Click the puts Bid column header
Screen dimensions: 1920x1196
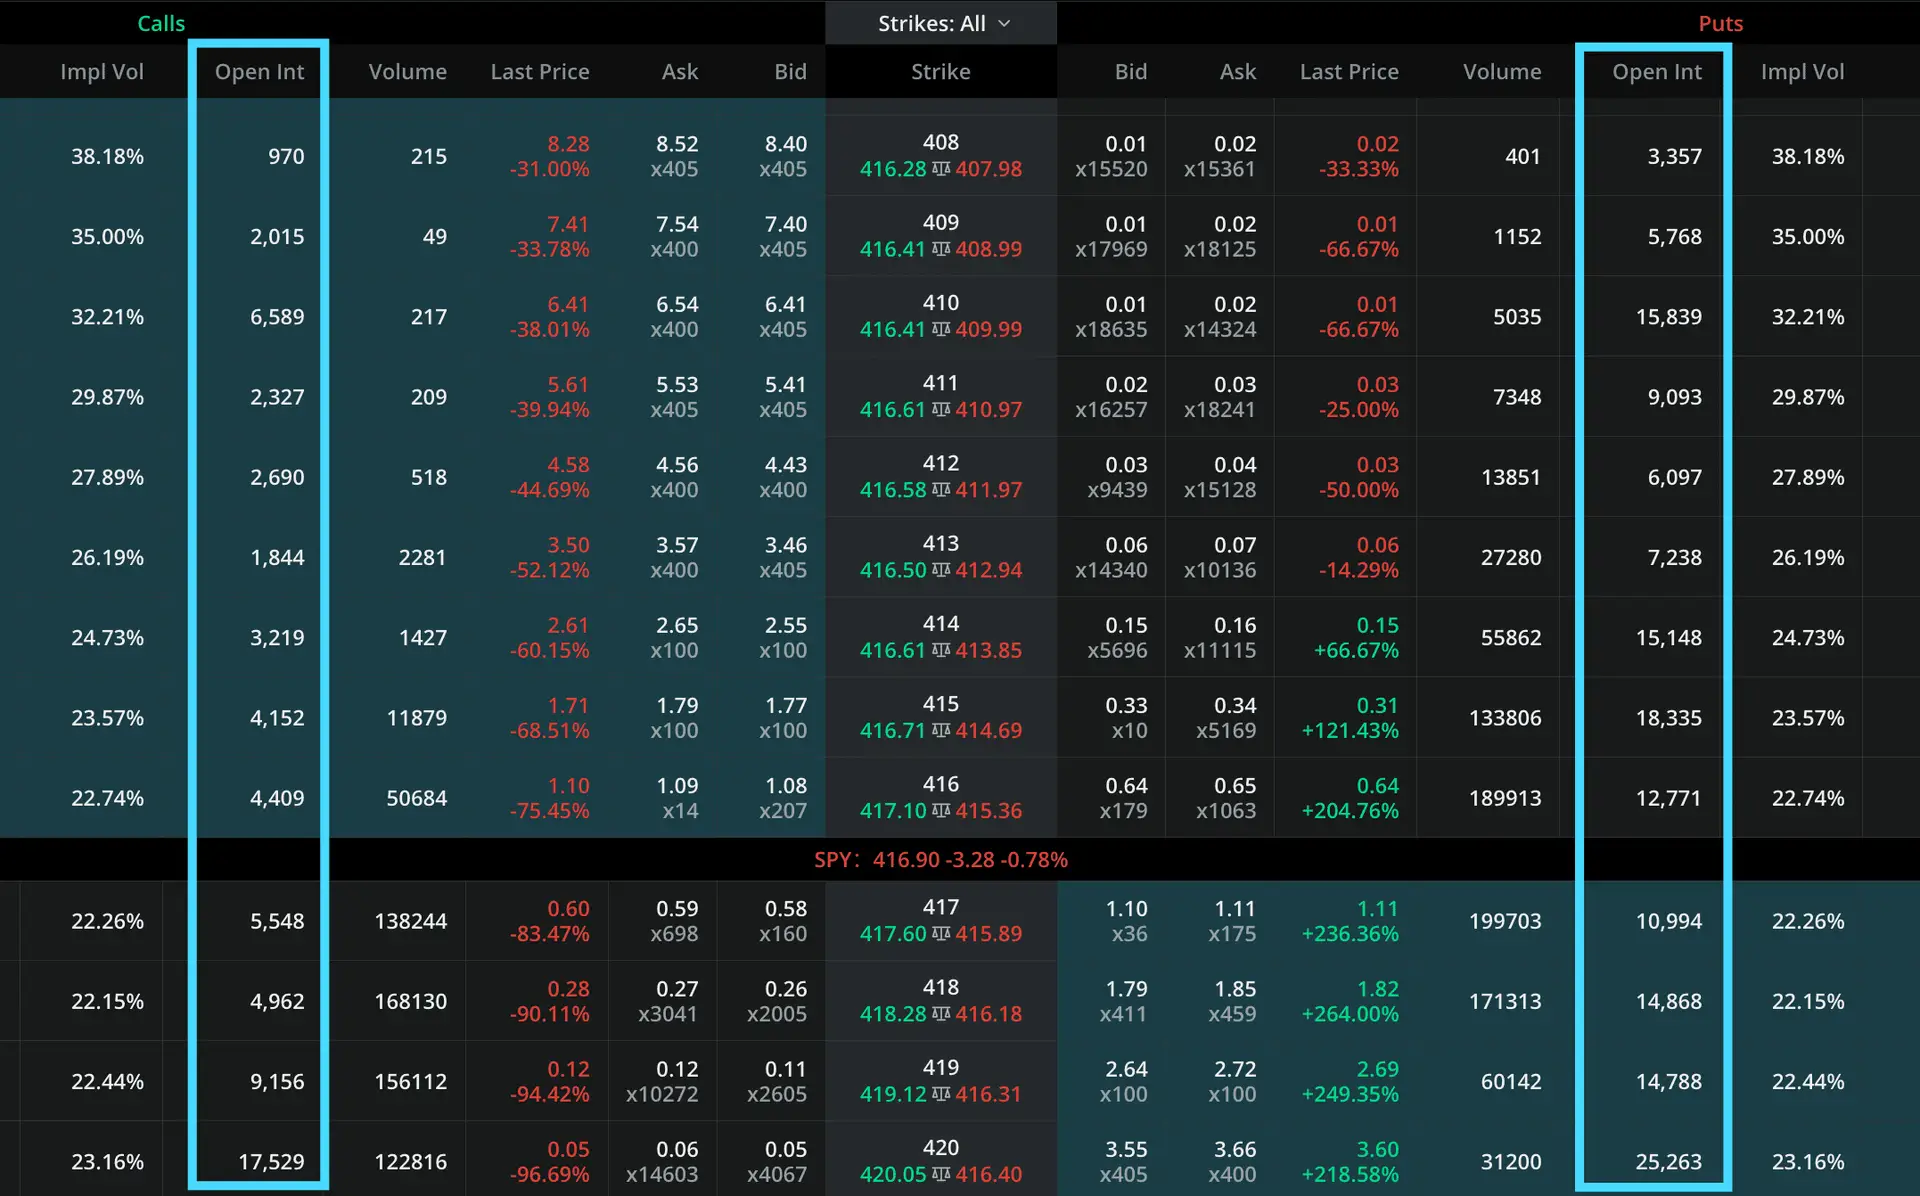tap(1131, 72)
